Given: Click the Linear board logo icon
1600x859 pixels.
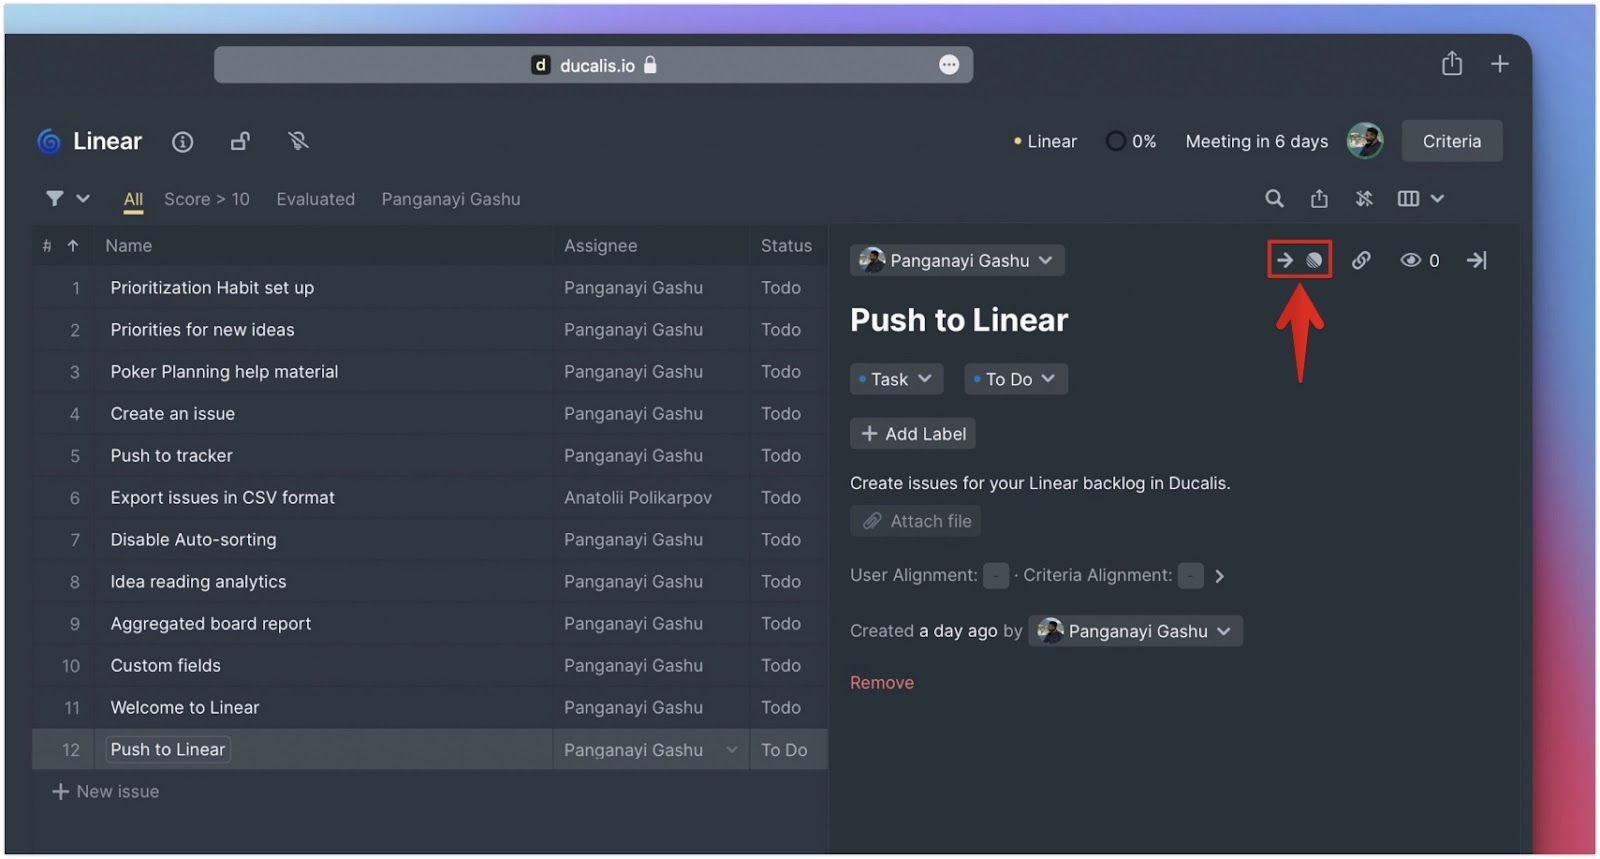Looking at the screenshot, I should [x=48, y=142].
